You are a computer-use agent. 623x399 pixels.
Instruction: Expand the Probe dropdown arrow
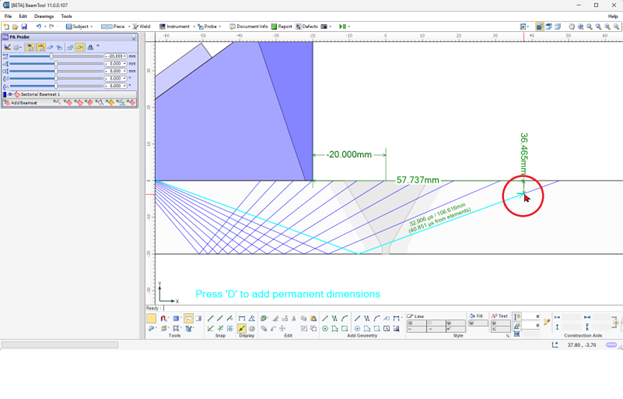coord(220,27)
